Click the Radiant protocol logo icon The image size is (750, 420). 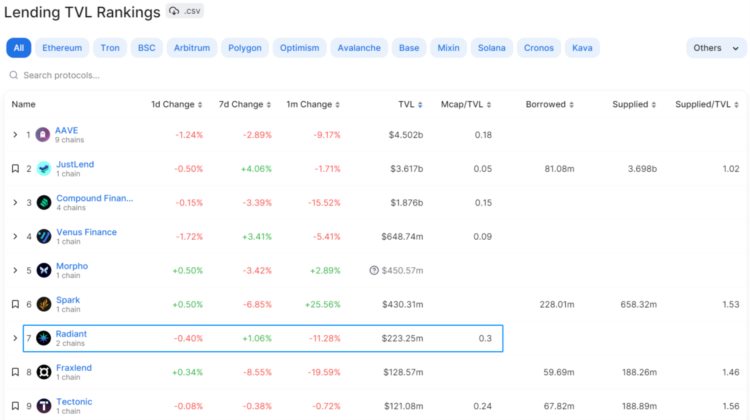[43, 338]
